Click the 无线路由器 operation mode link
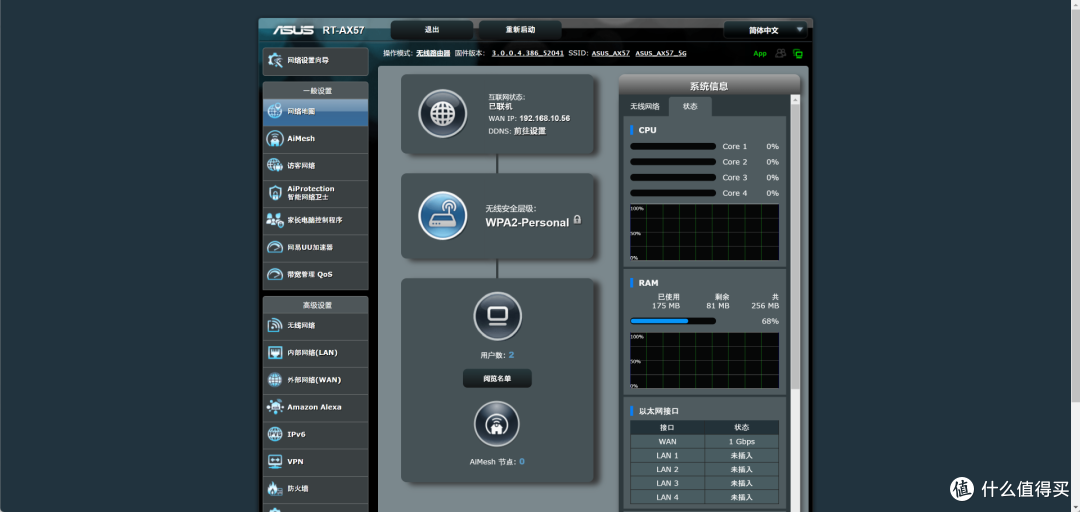This screenshot has height=512, width=1080. tap(433, 53)
